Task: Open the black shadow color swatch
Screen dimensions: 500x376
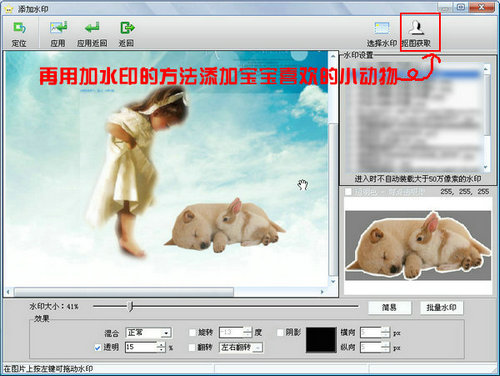Action: click(321, 340)
